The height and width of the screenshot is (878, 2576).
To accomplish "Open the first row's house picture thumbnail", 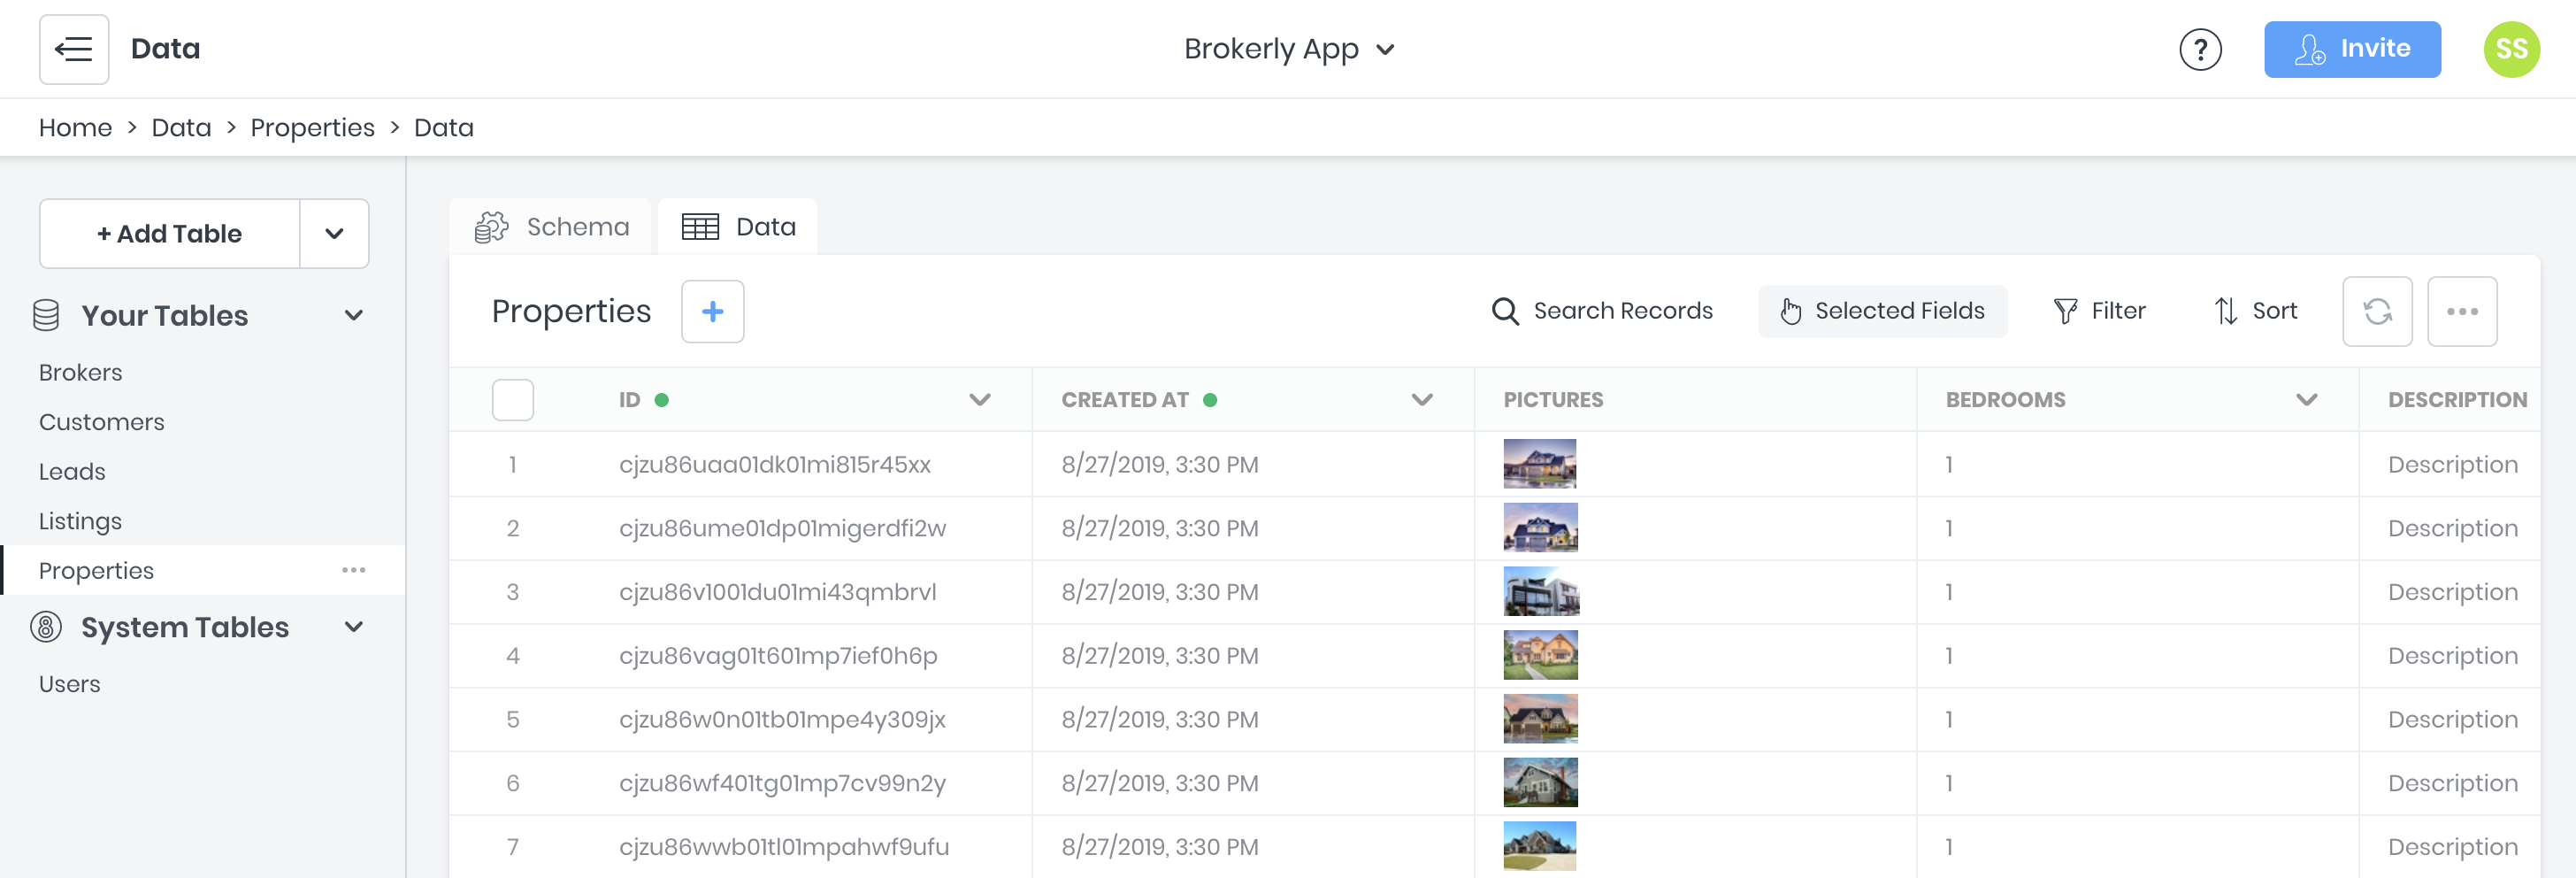I will [x=1539, y=464].
